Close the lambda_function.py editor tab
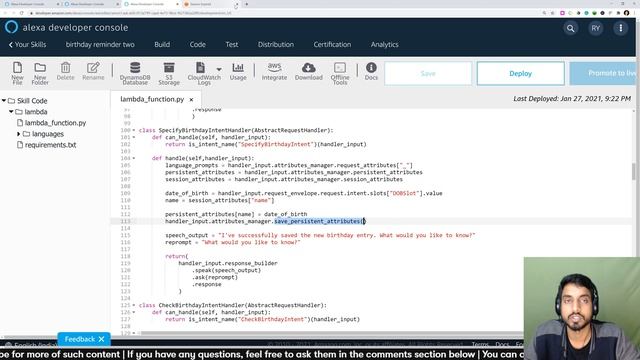The width and height of the screenshot is (640, 360). click(191, 100)
